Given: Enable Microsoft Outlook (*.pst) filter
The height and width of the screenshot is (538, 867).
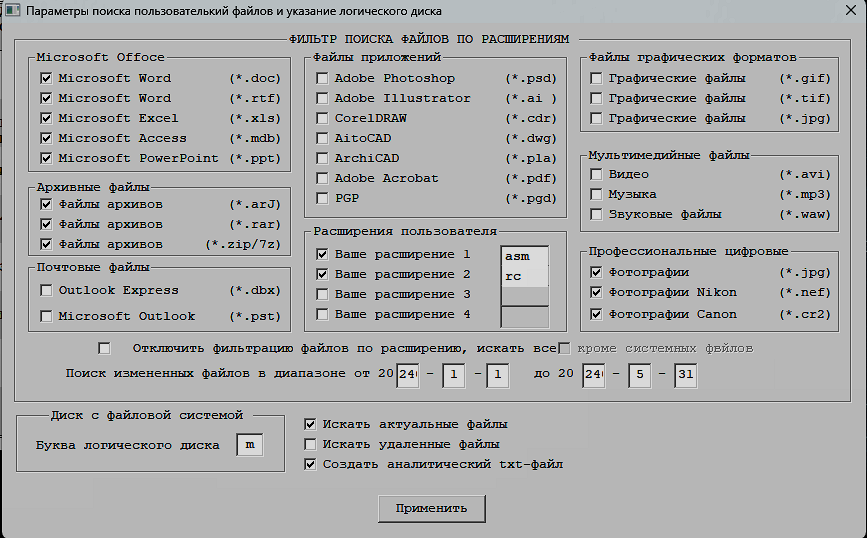Looking at the screenshot, I should 46,316.
